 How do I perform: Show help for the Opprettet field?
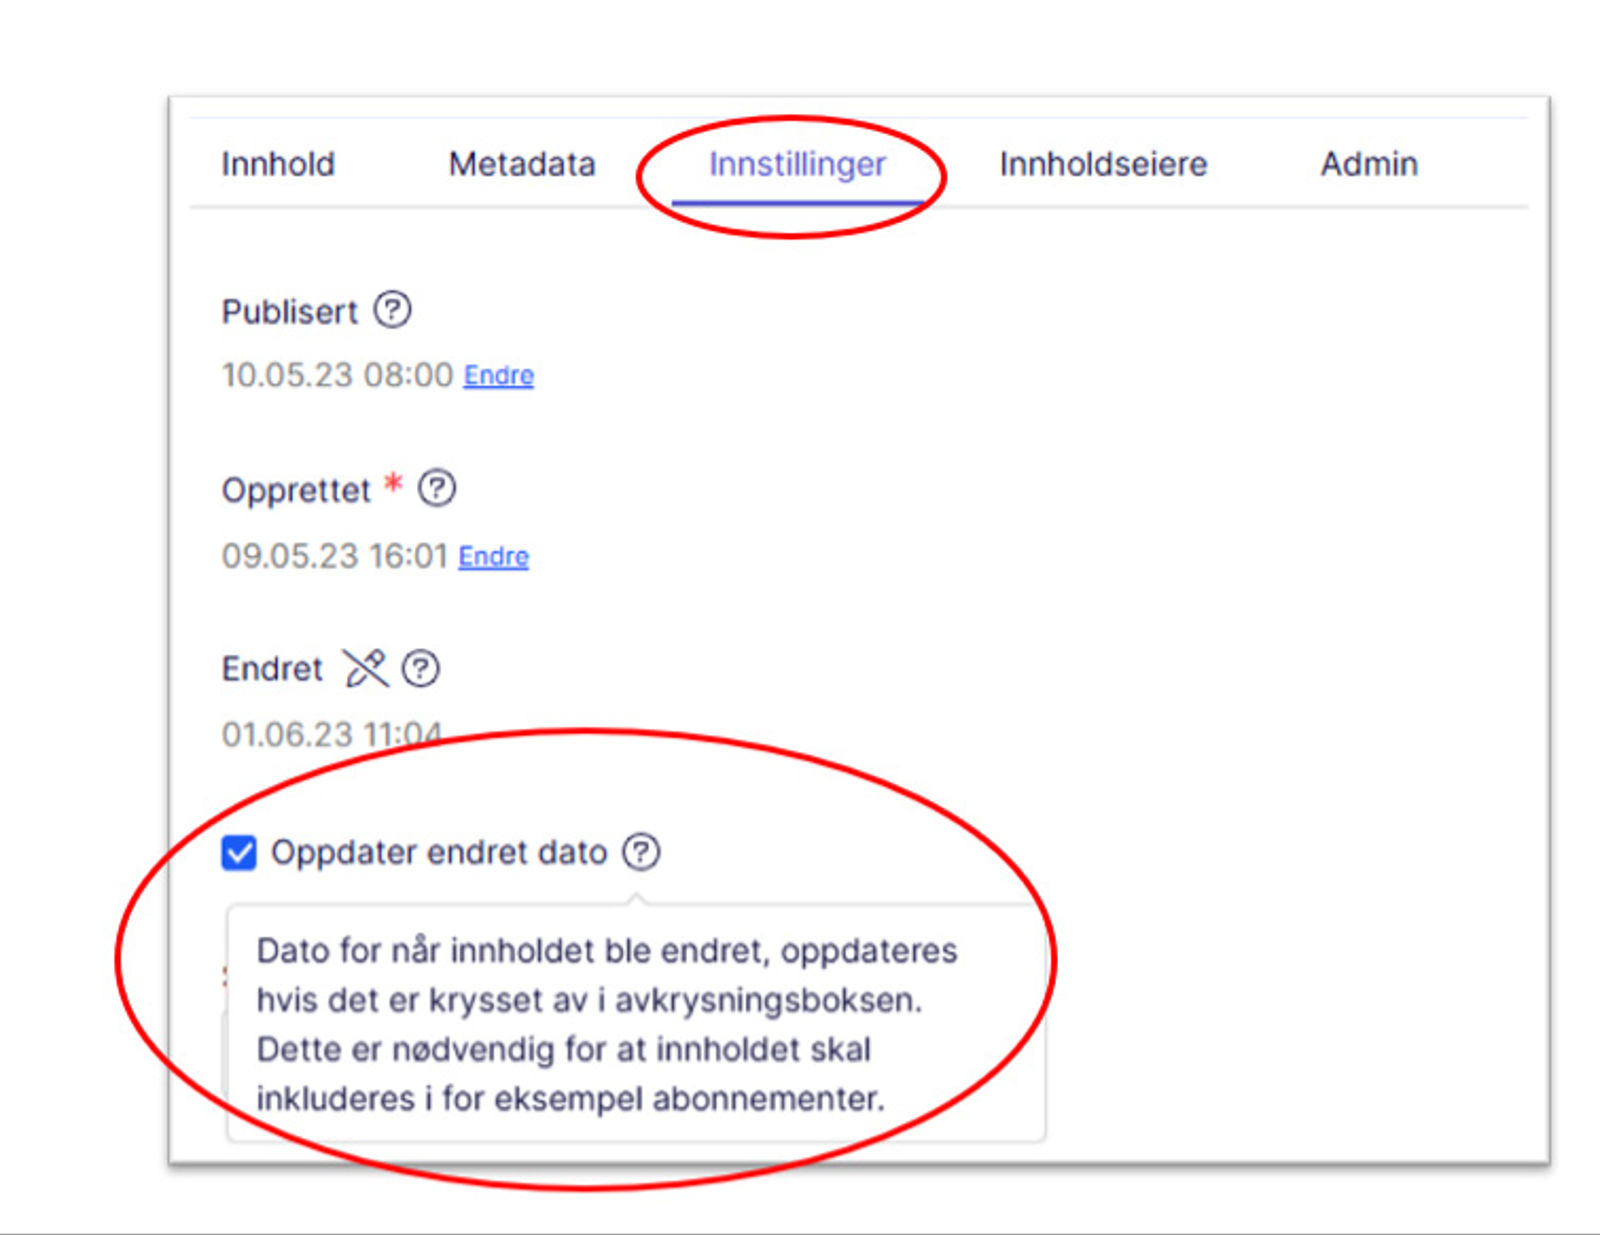coord(436,489)
